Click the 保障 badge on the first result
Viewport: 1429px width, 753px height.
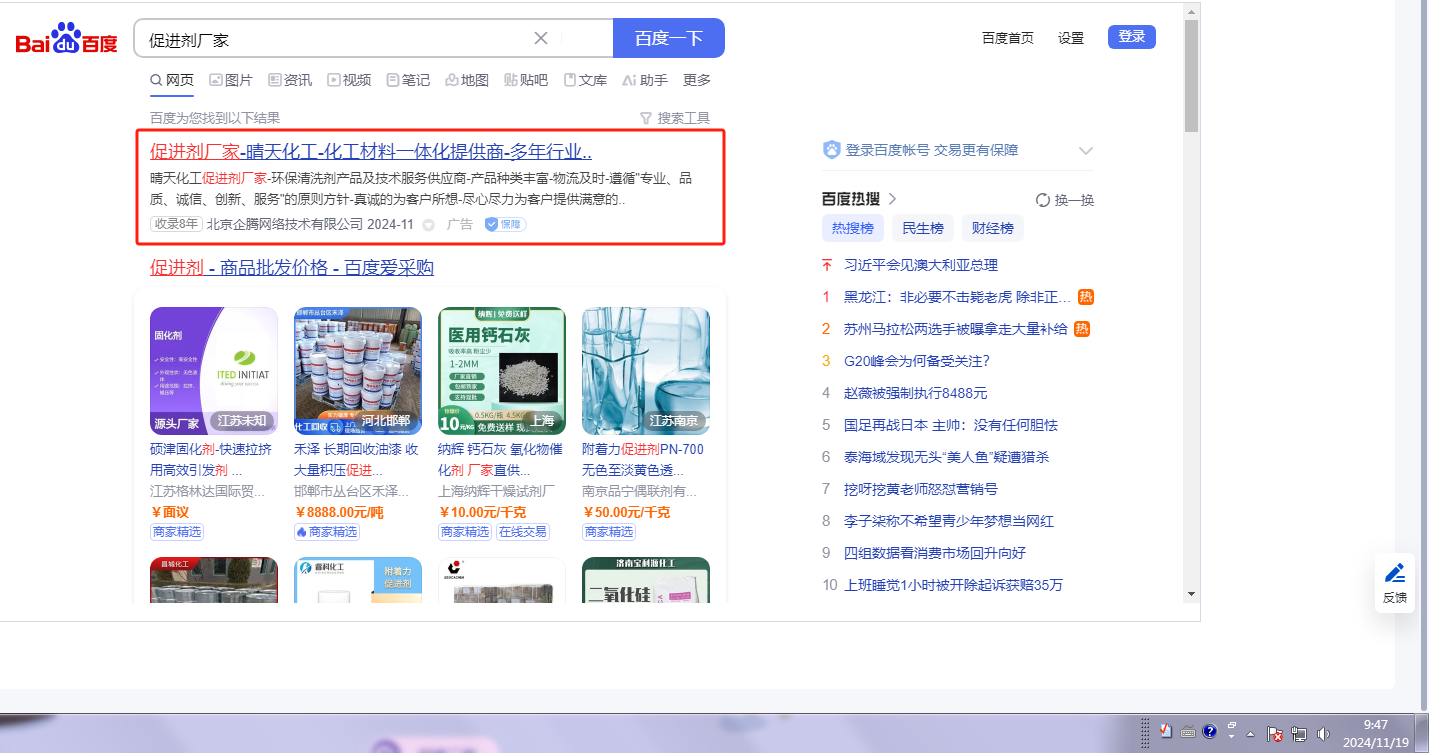506,224
